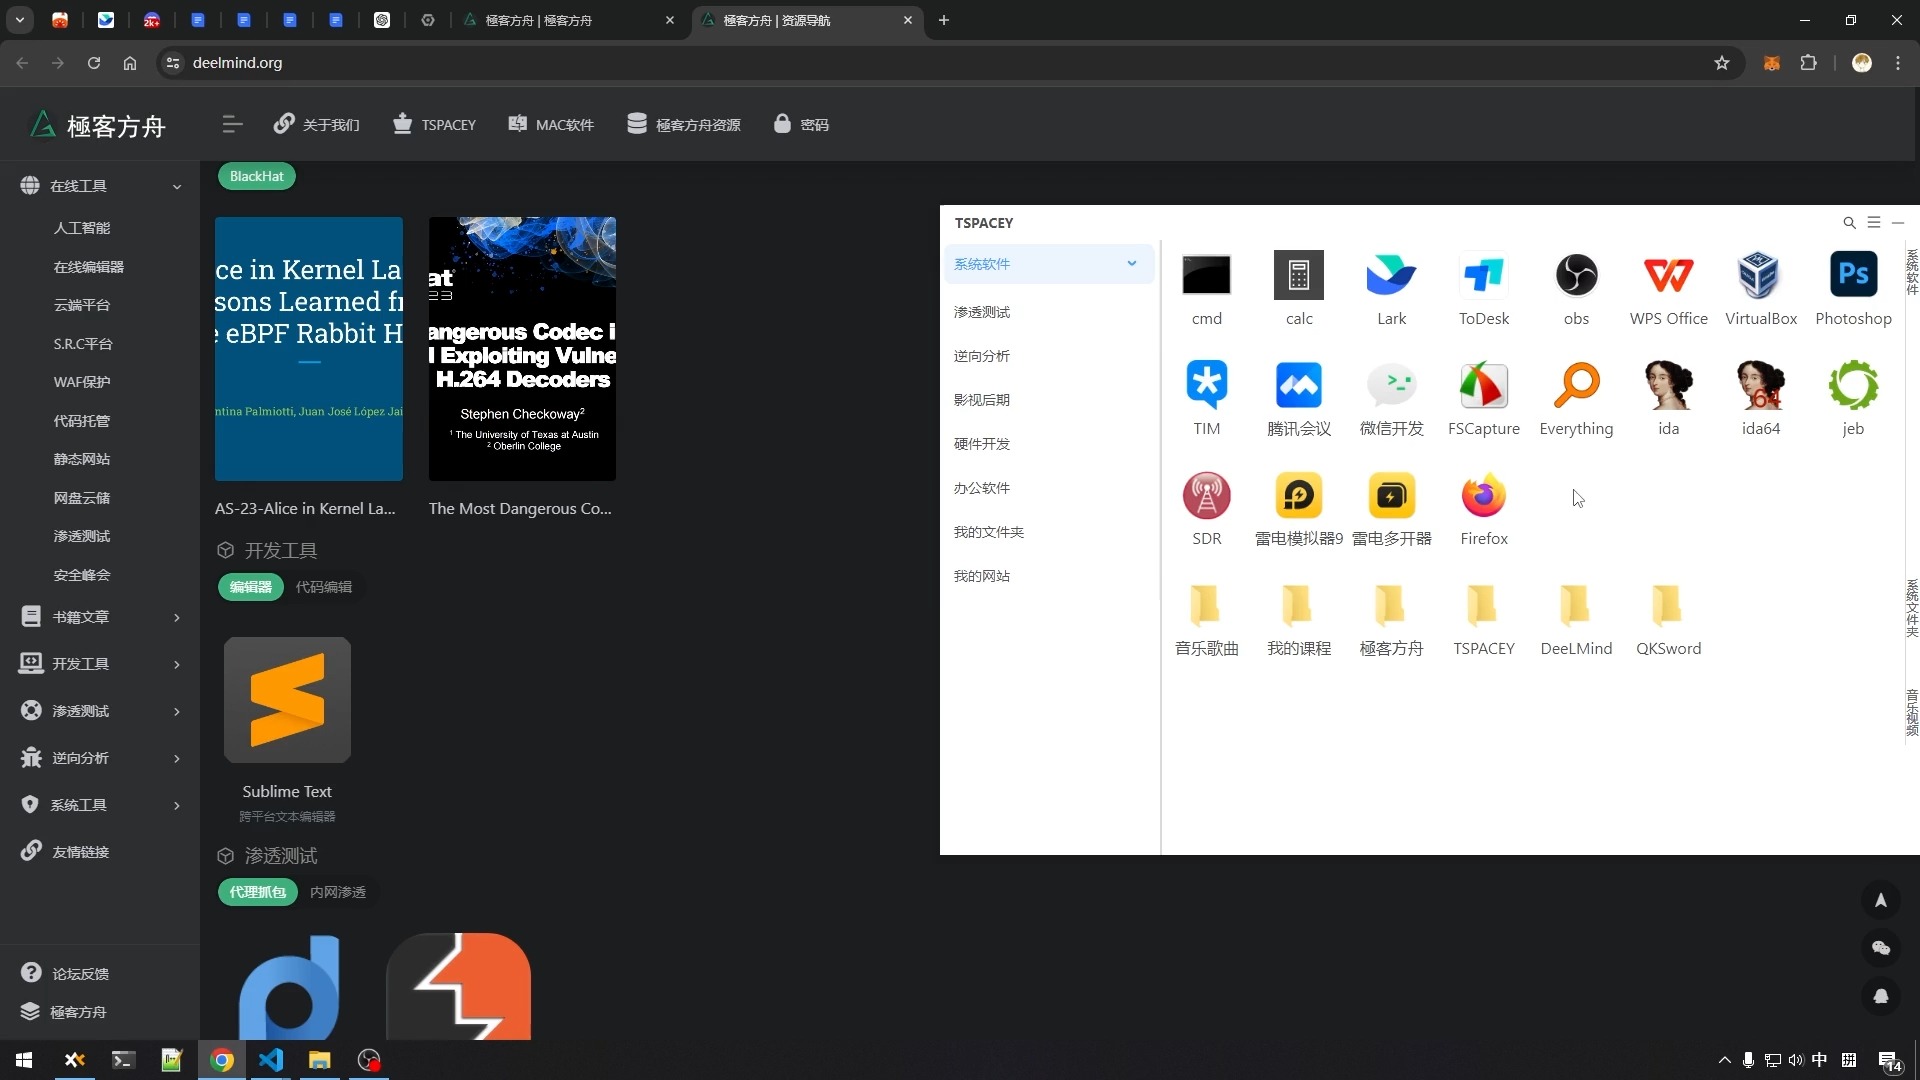Open 微信开发 tool icon
This screenshot has width=1920, height=1080.
(x=1391, y=386)
